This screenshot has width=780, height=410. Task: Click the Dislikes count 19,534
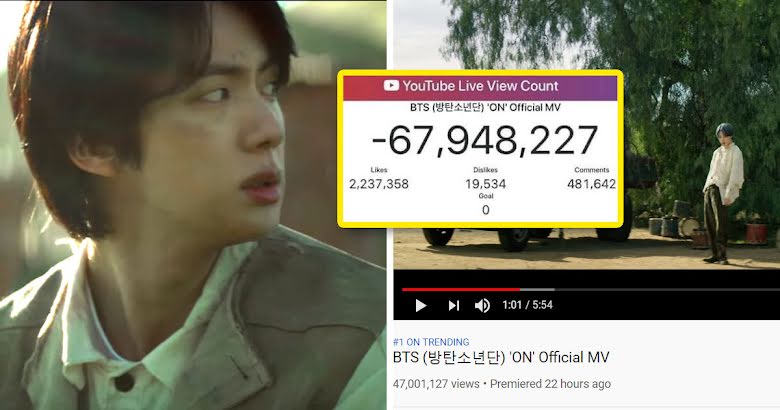tap(486, 184)
